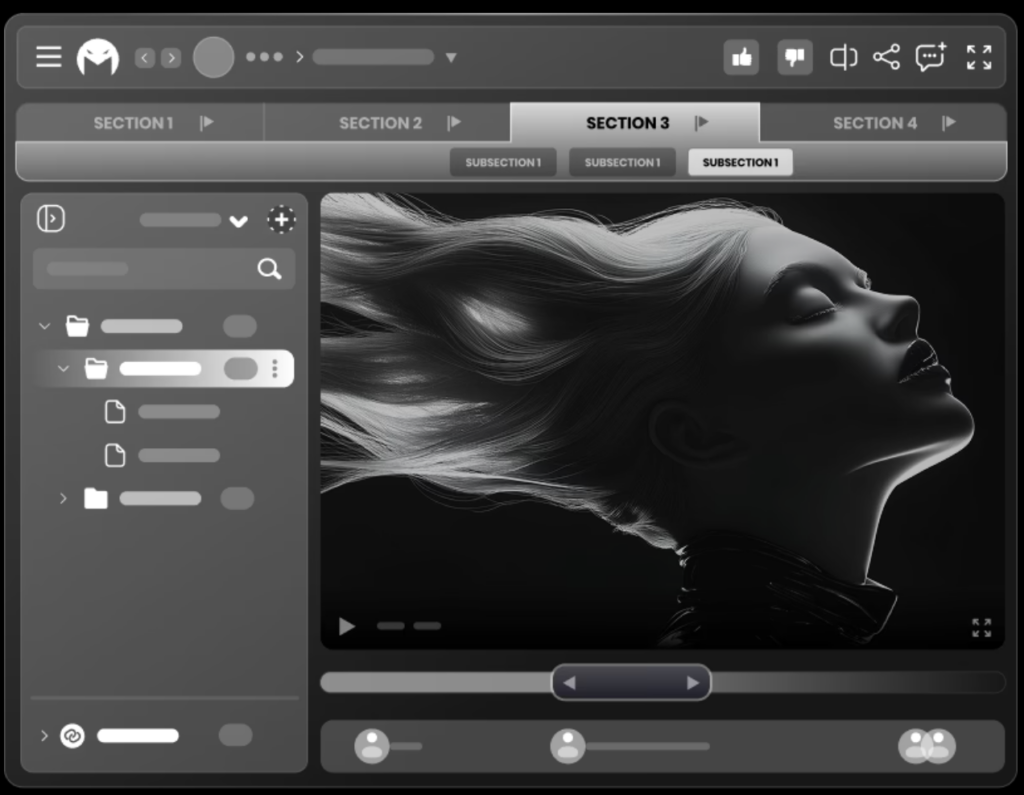Select the highlighted Subsection 1 button
This screenshot has width=1024, height=795.
(740, 162)
